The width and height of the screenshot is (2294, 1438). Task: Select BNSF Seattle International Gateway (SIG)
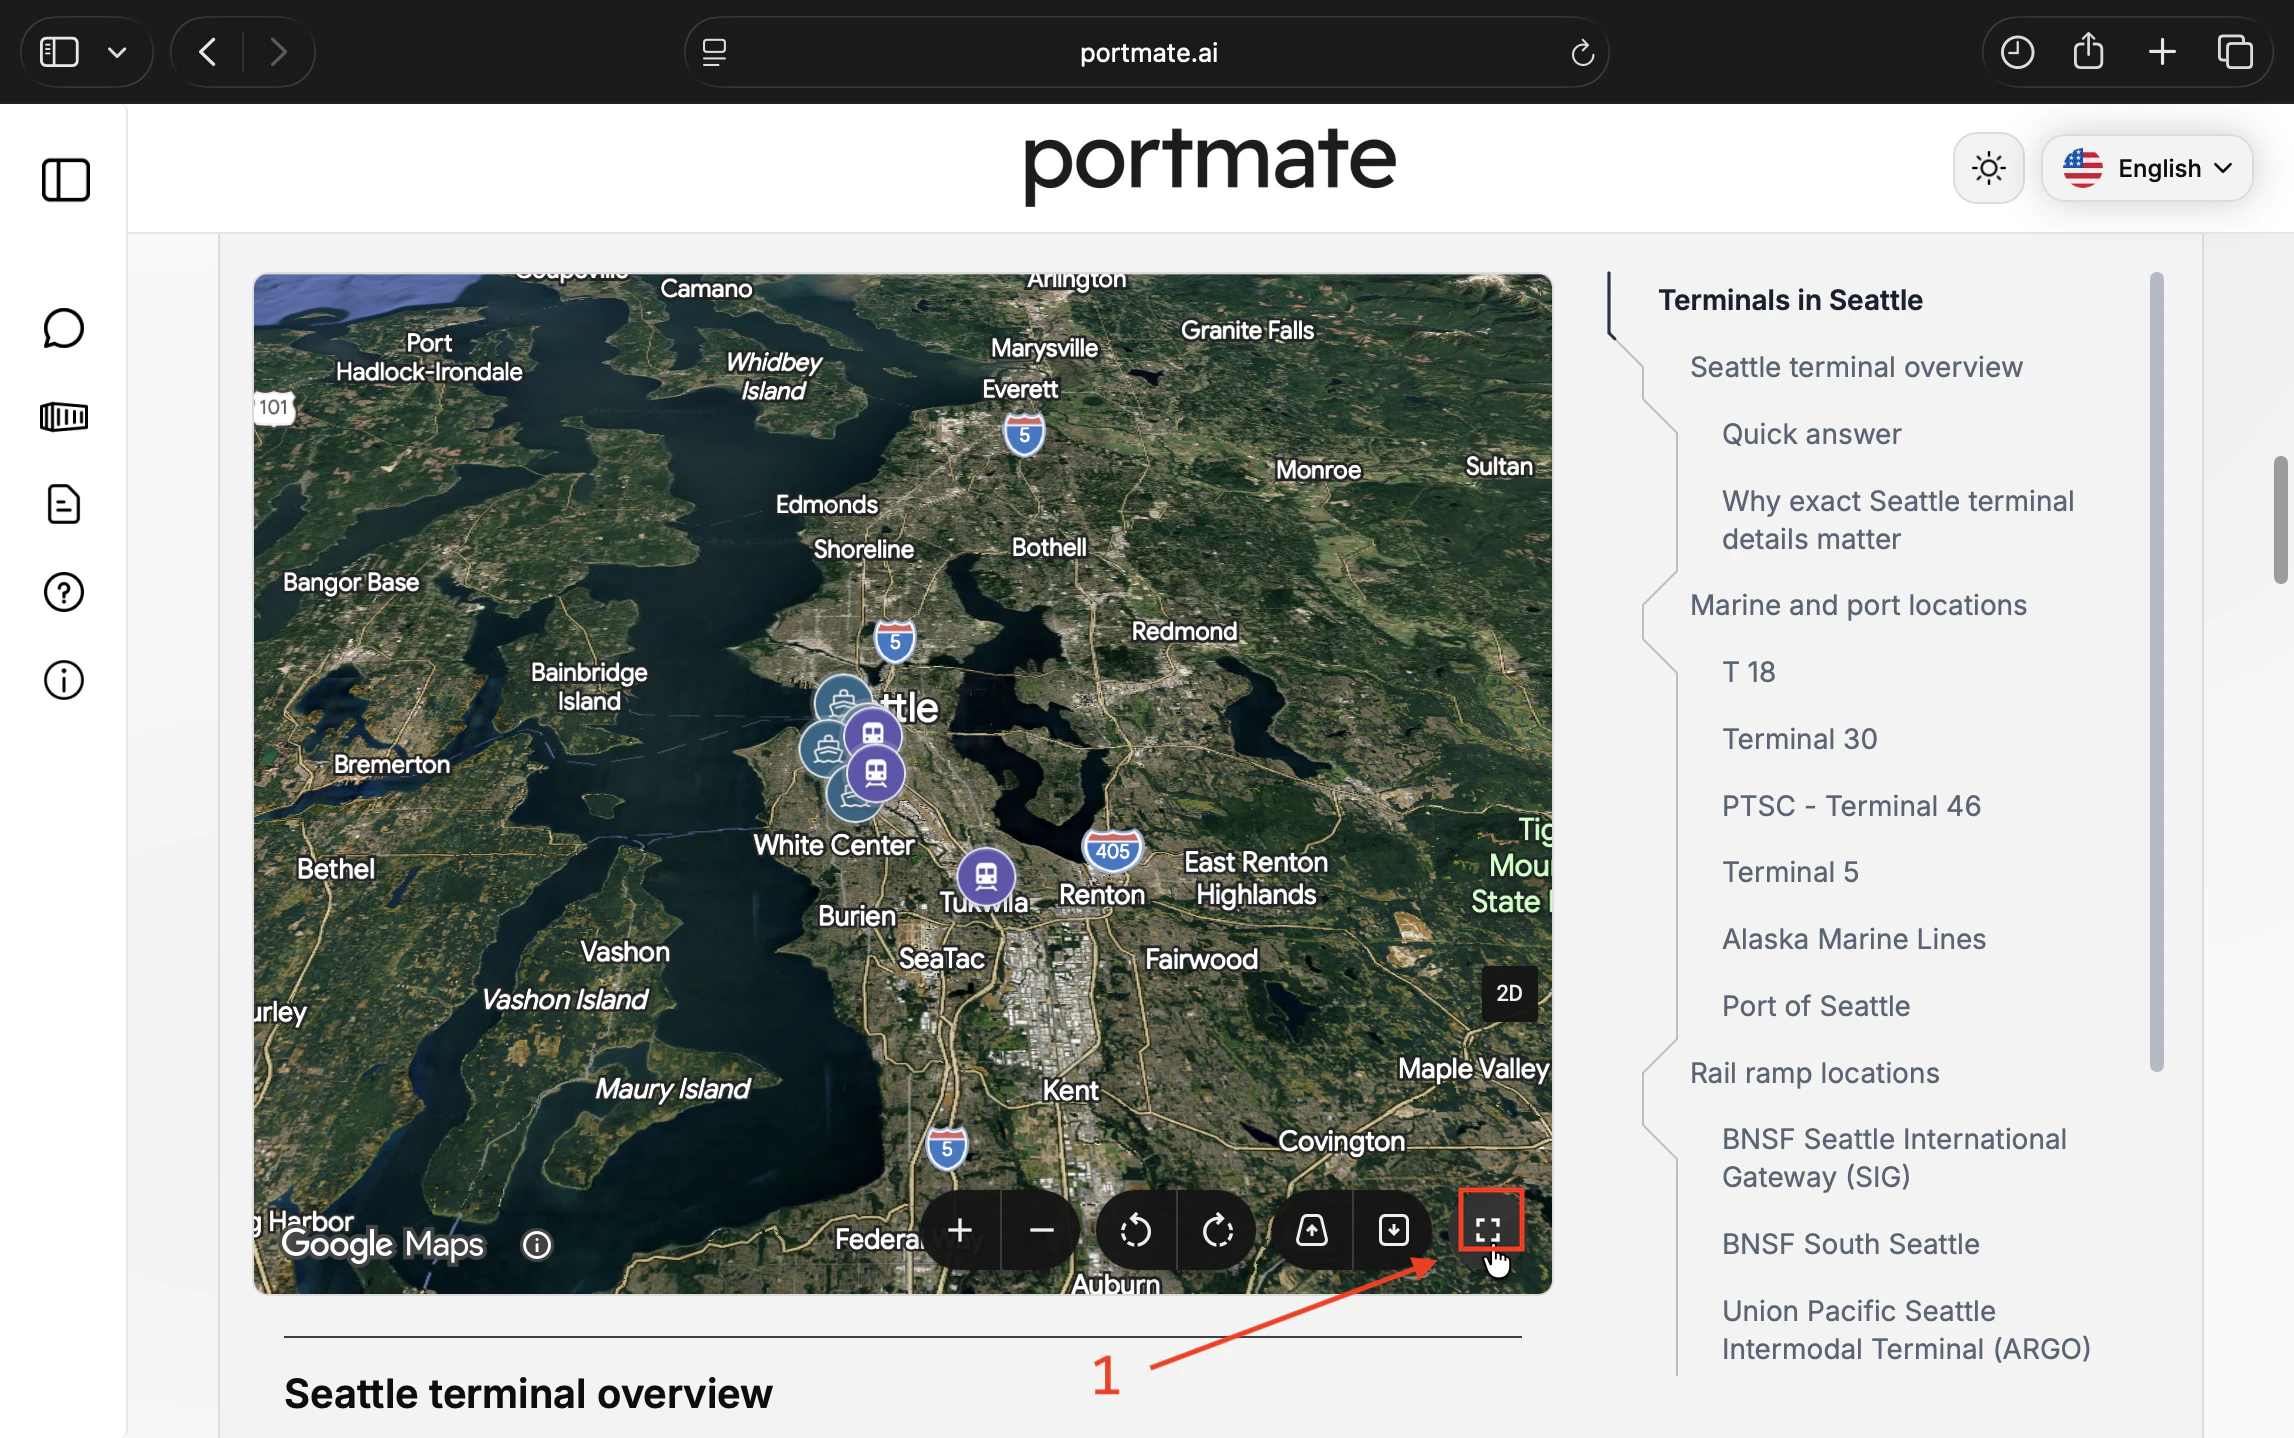(1894, 1158)
